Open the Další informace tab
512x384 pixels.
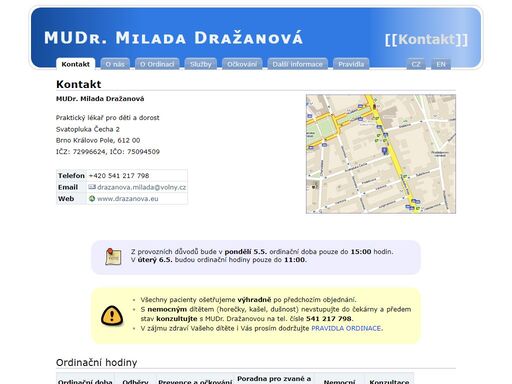[297, 64]
